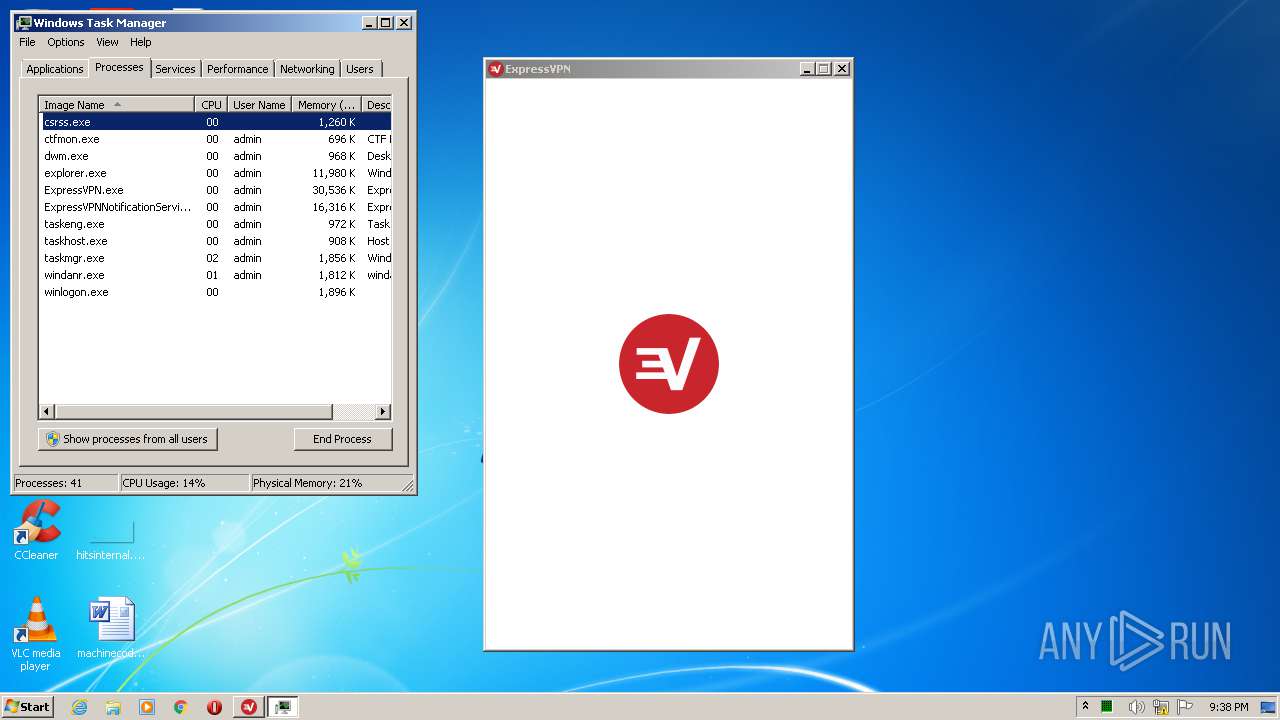Select the ExpressVPN.exe process
This screenshot has width=1280, height=720.
[215, 190]
